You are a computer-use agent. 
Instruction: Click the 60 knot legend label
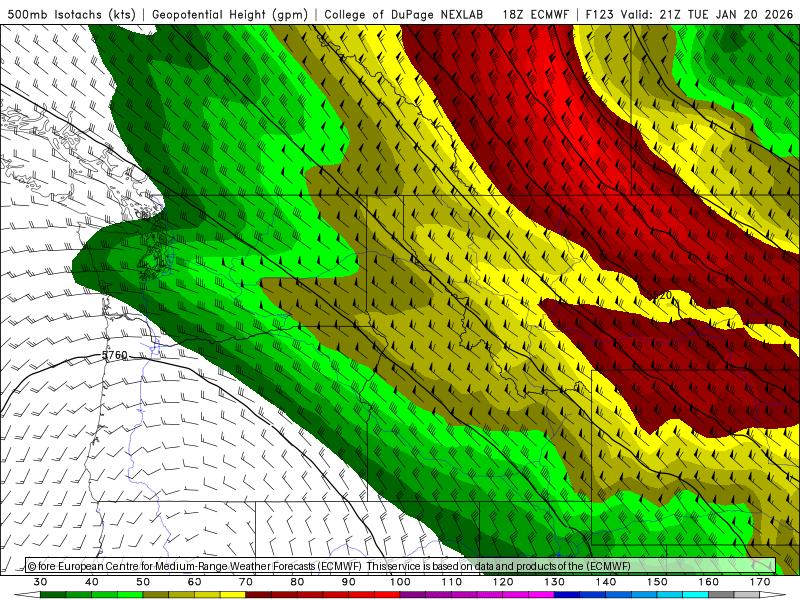(194, 582)
